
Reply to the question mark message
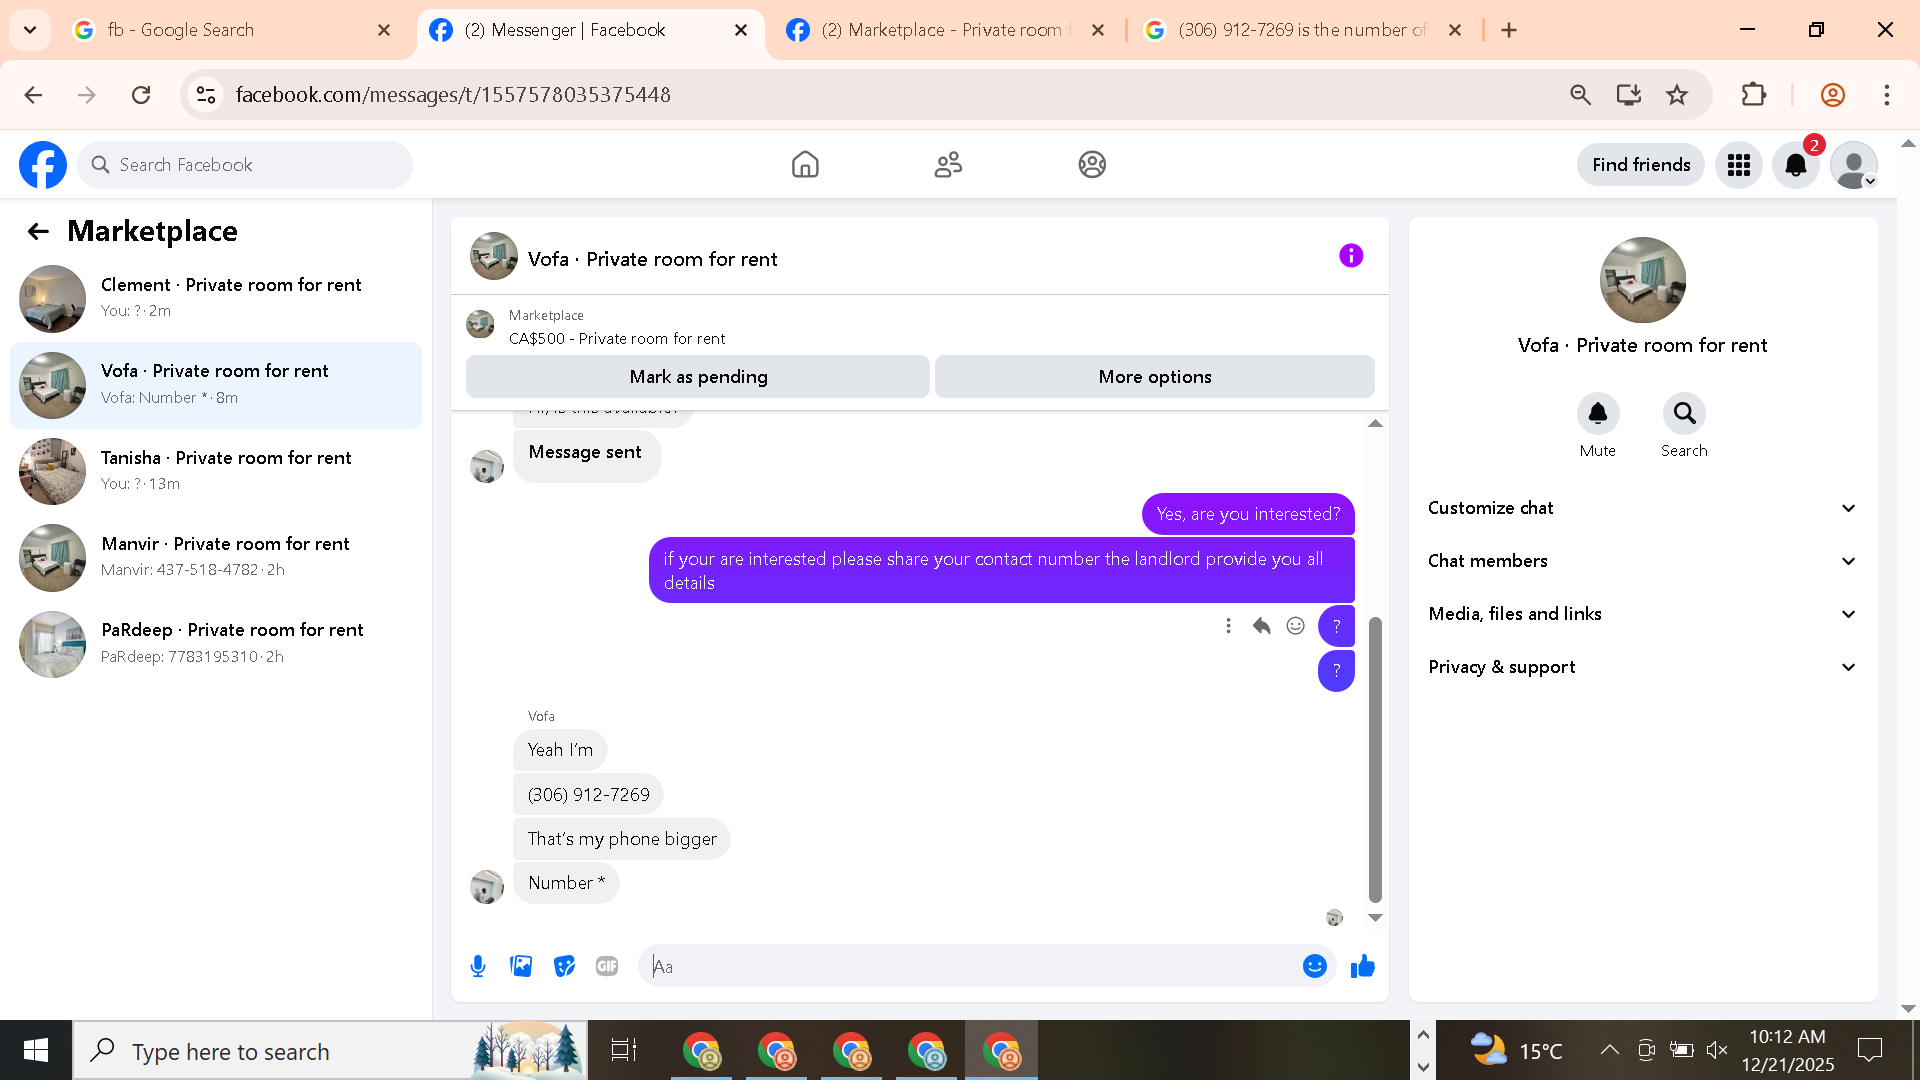[x=1262, y=626]
